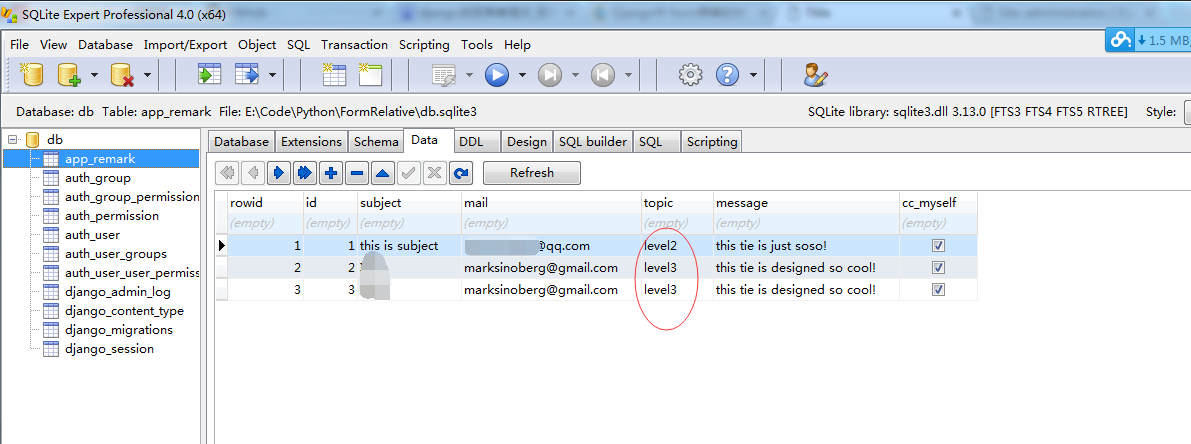Toggle cc_myself checkbox for the level2 row
This screenshot has height=444, width=1191.
(938, 246)
